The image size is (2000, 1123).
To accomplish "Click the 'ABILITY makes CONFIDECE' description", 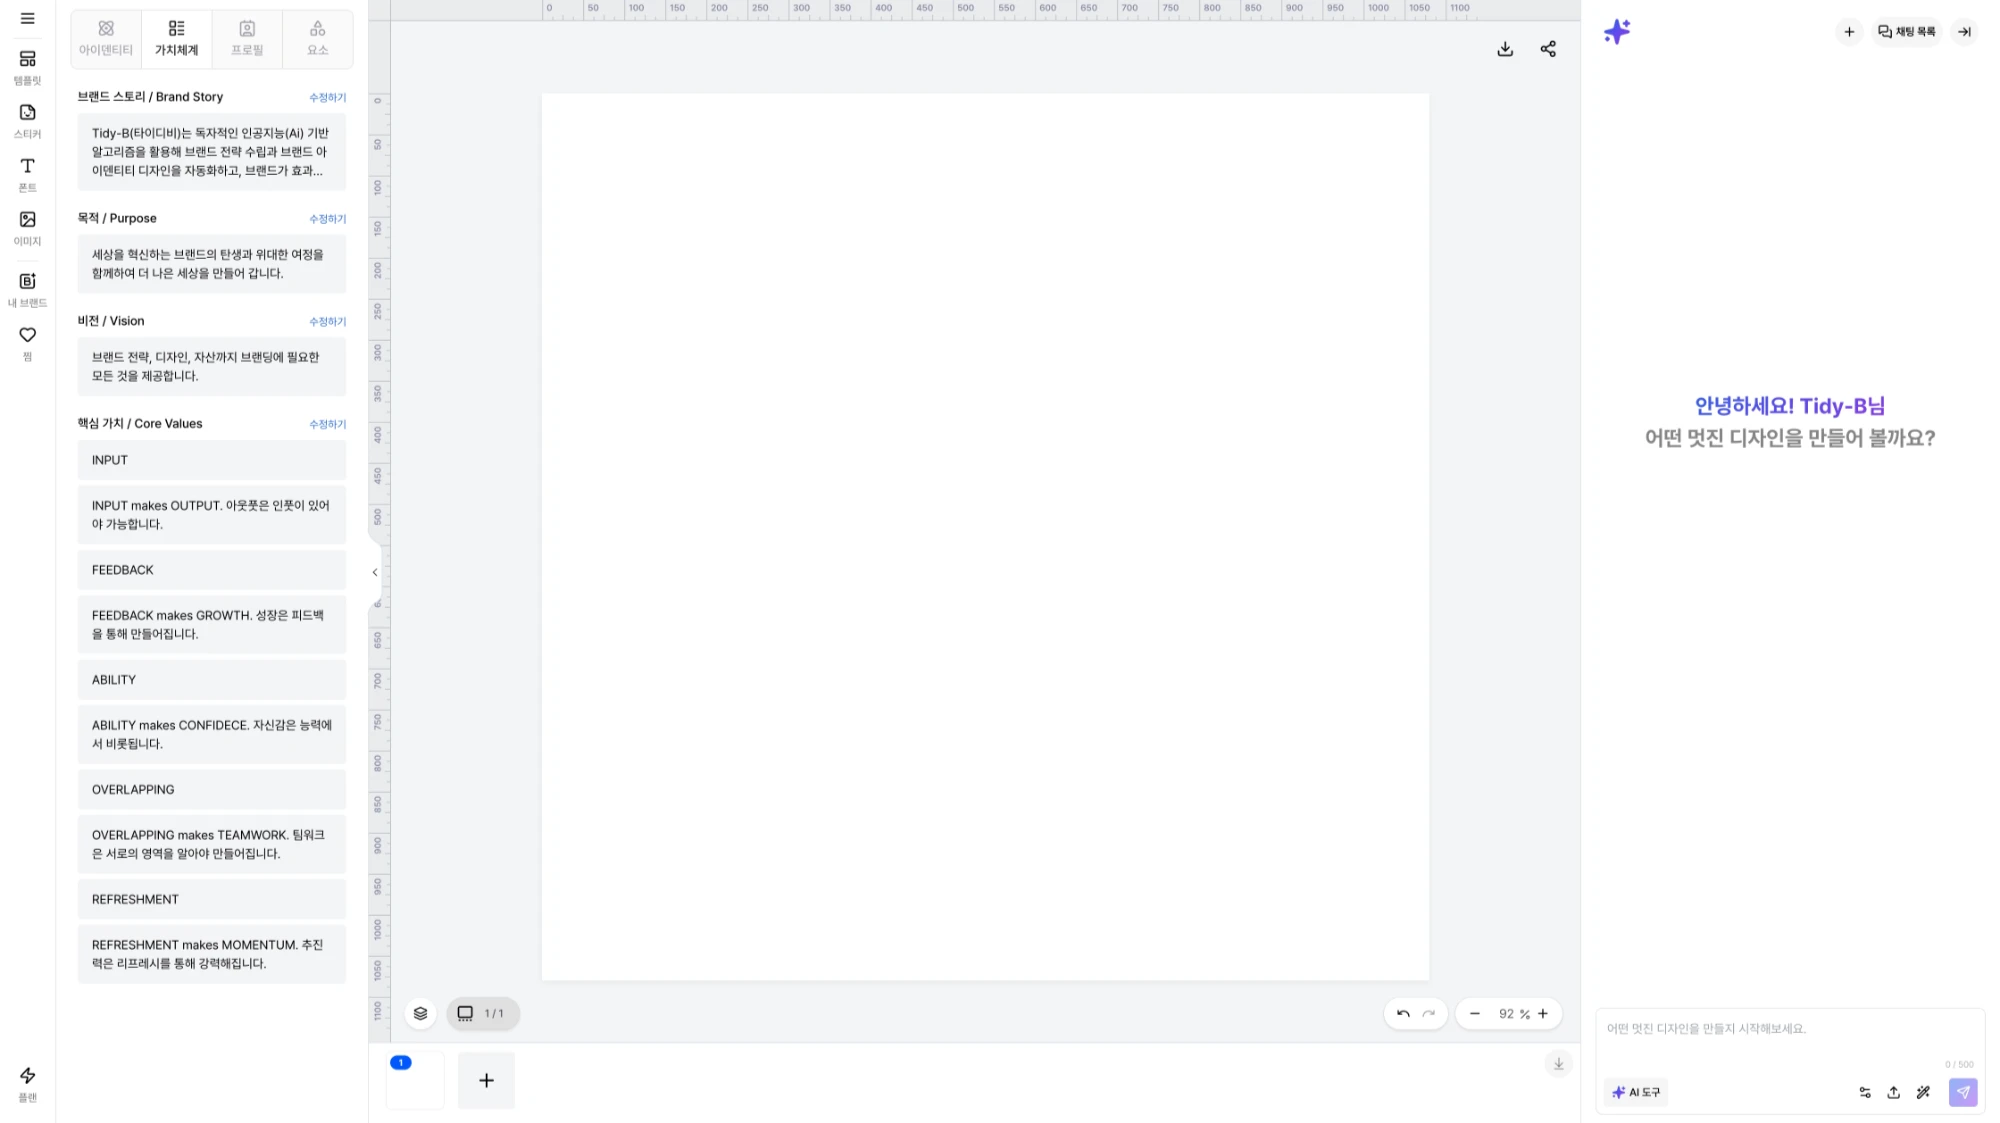I will pyautogui.click(x=212, y=735).
